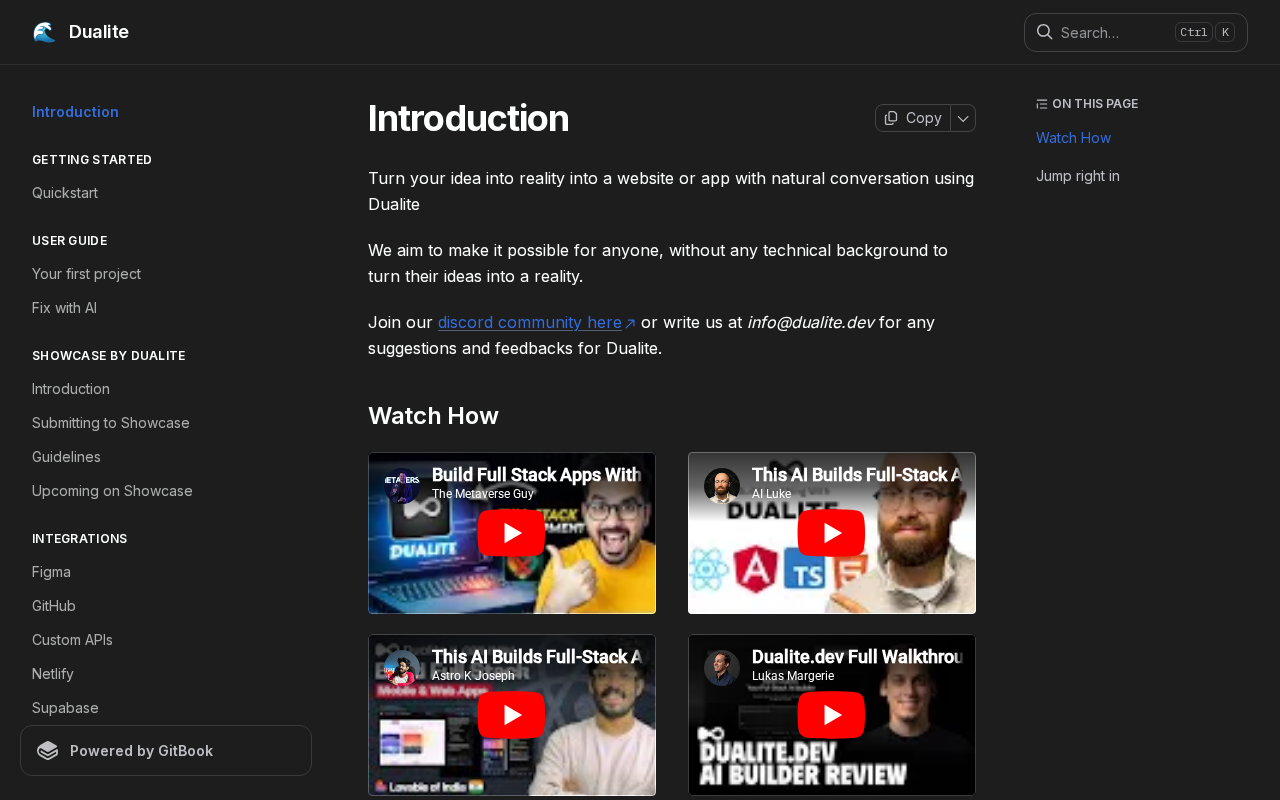Open the Quickstart page
This screenshot has height=800, width=1280.
65,193
